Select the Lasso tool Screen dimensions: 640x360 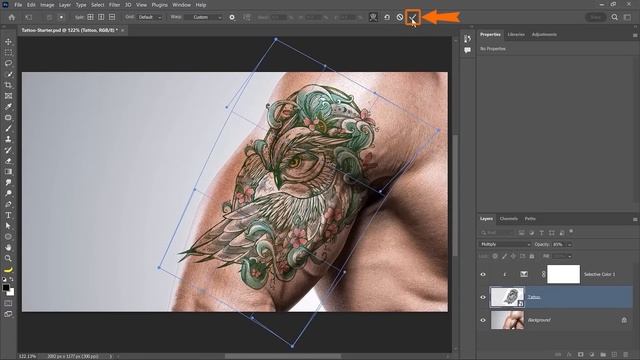click(x=8, y=63)
